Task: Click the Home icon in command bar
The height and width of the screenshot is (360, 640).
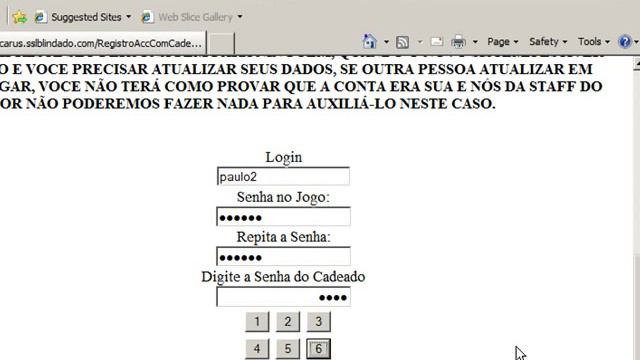Action: pos(369,41)
